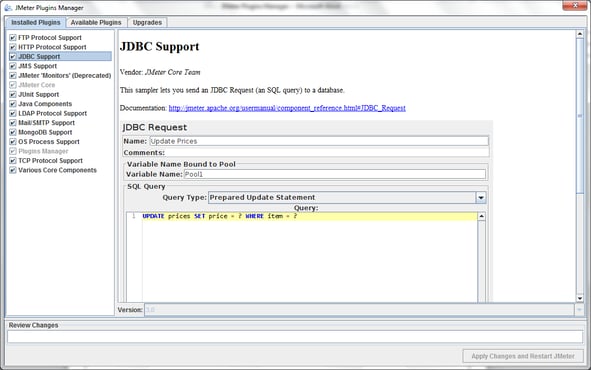591x370 pixels.
Task: Toggle the JUnit Support checkbox
Action: tap(13, 94)
